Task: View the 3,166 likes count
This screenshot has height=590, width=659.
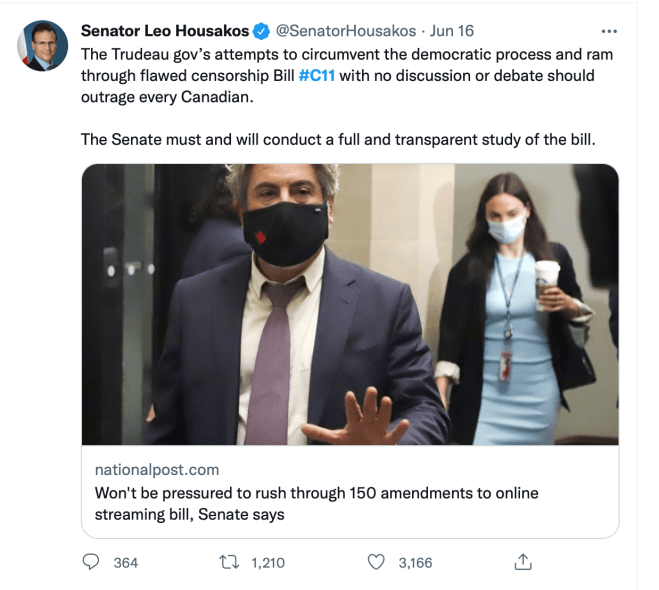Action: coord(415,563)
